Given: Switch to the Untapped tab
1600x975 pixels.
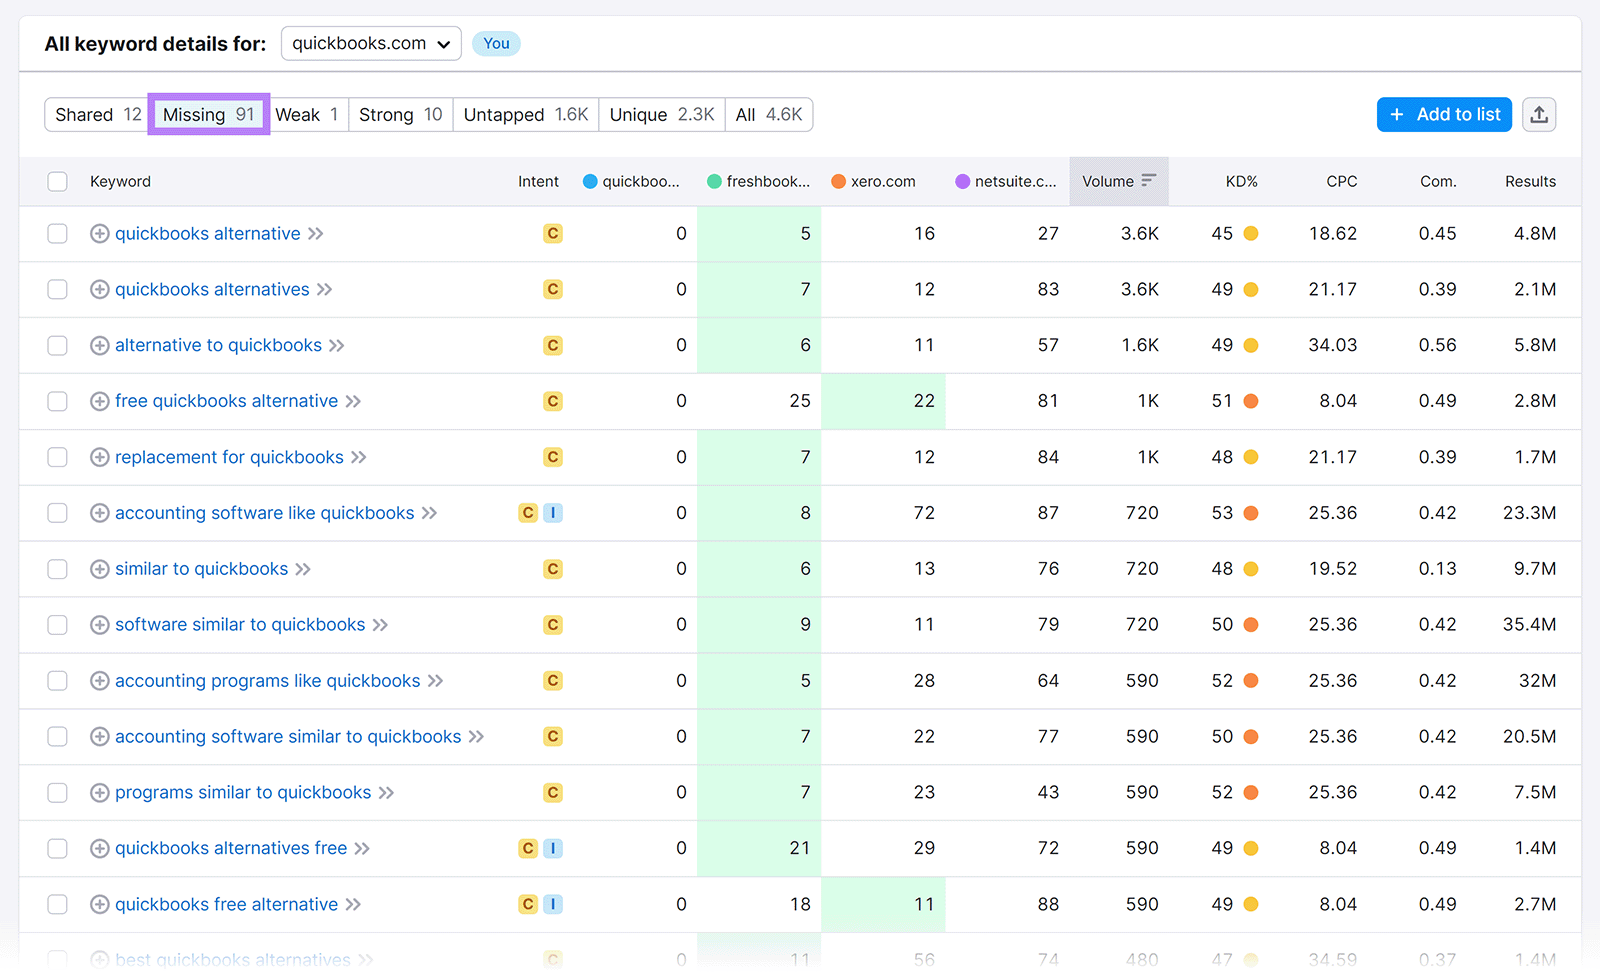Looking at the screenshot, I should pos(524,114).
